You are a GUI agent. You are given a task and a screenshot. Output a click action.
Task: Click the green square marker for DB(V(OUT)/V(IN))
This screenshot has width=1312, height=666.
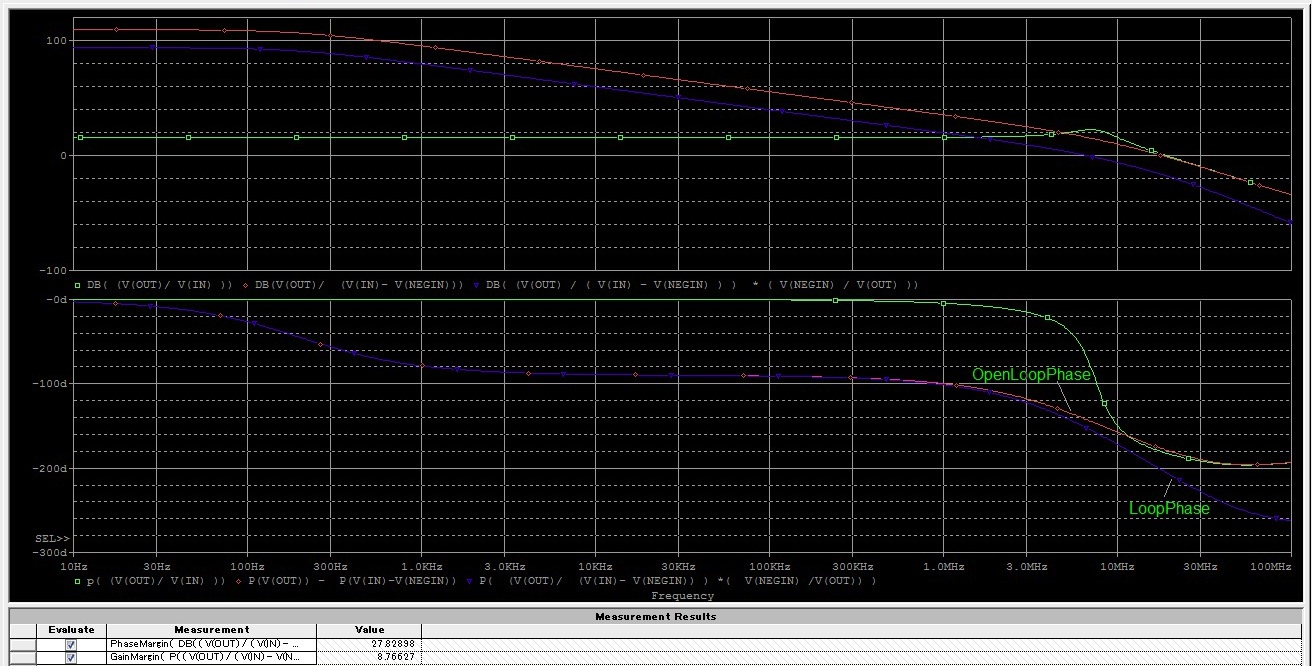[x=80, y=285]
